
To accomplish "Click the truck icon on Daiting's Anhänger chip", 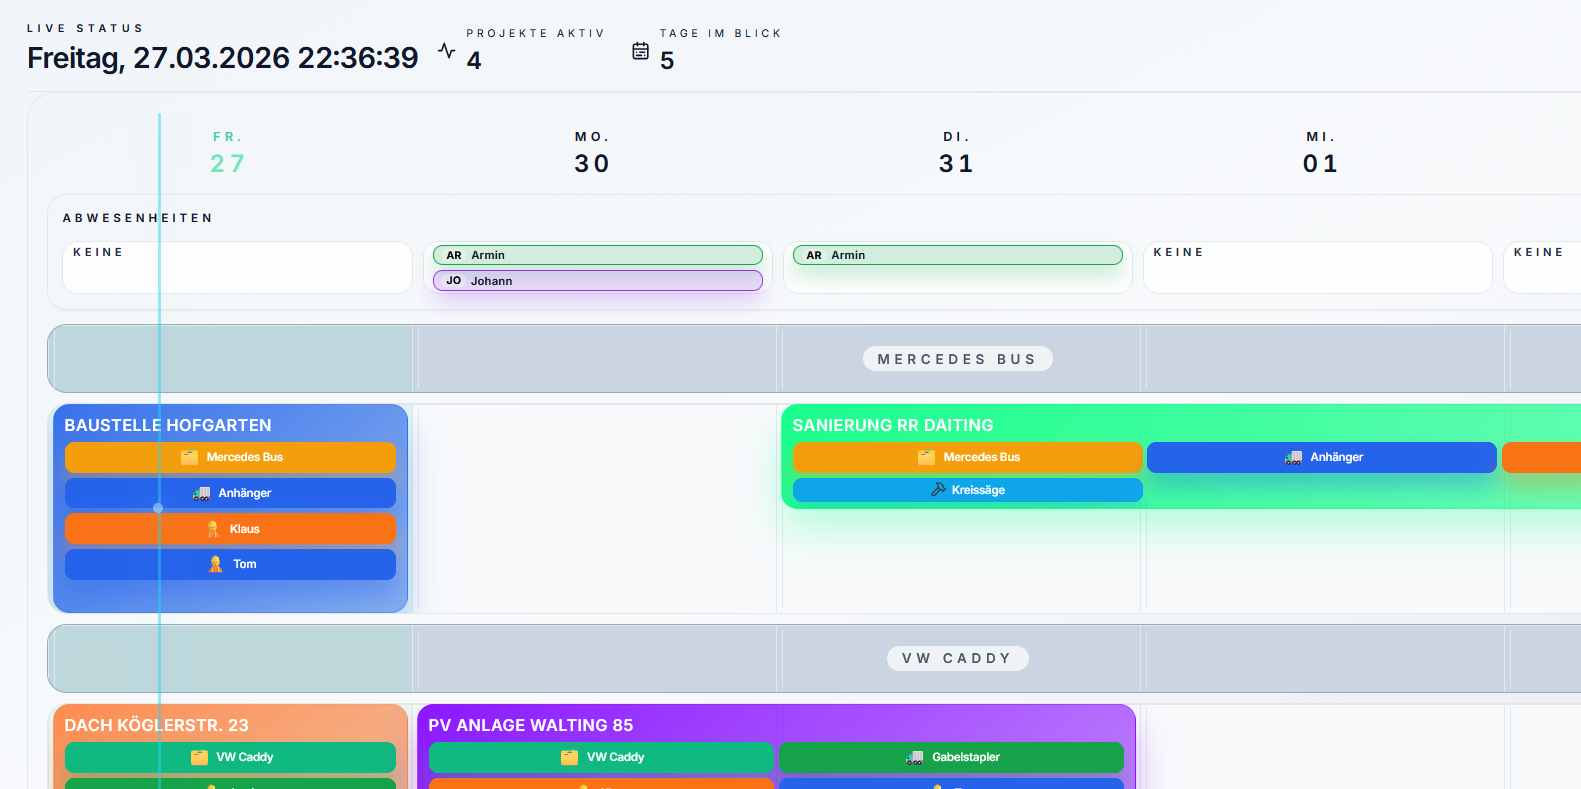I will 1293,457.
